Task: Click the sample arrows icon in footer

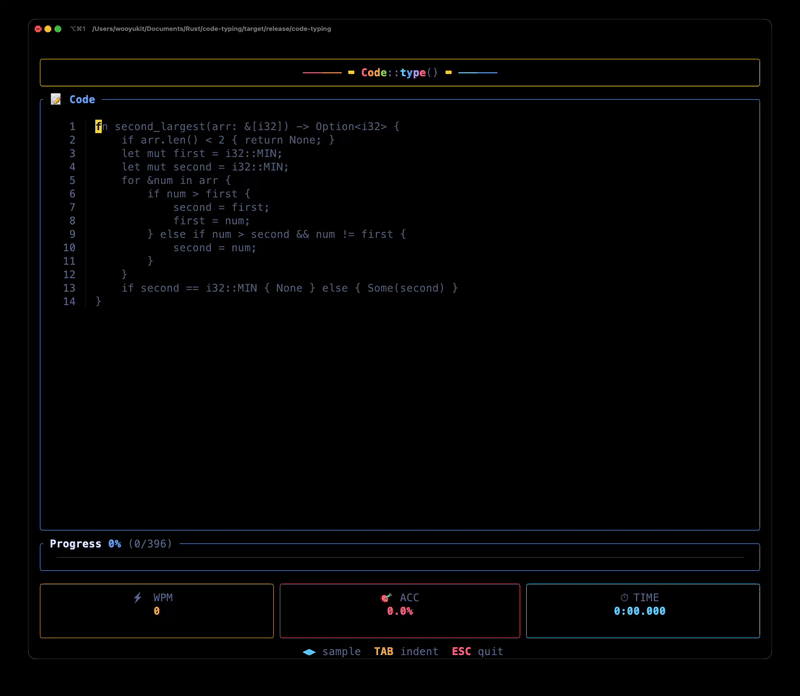Action: [309, 652]
